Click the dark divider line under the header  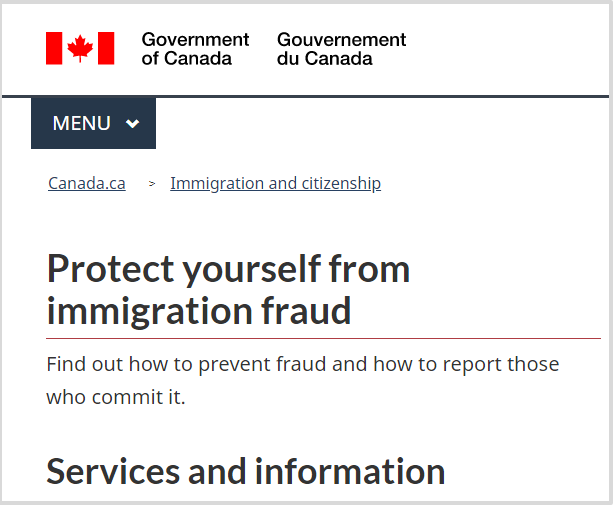pos(306,96)
